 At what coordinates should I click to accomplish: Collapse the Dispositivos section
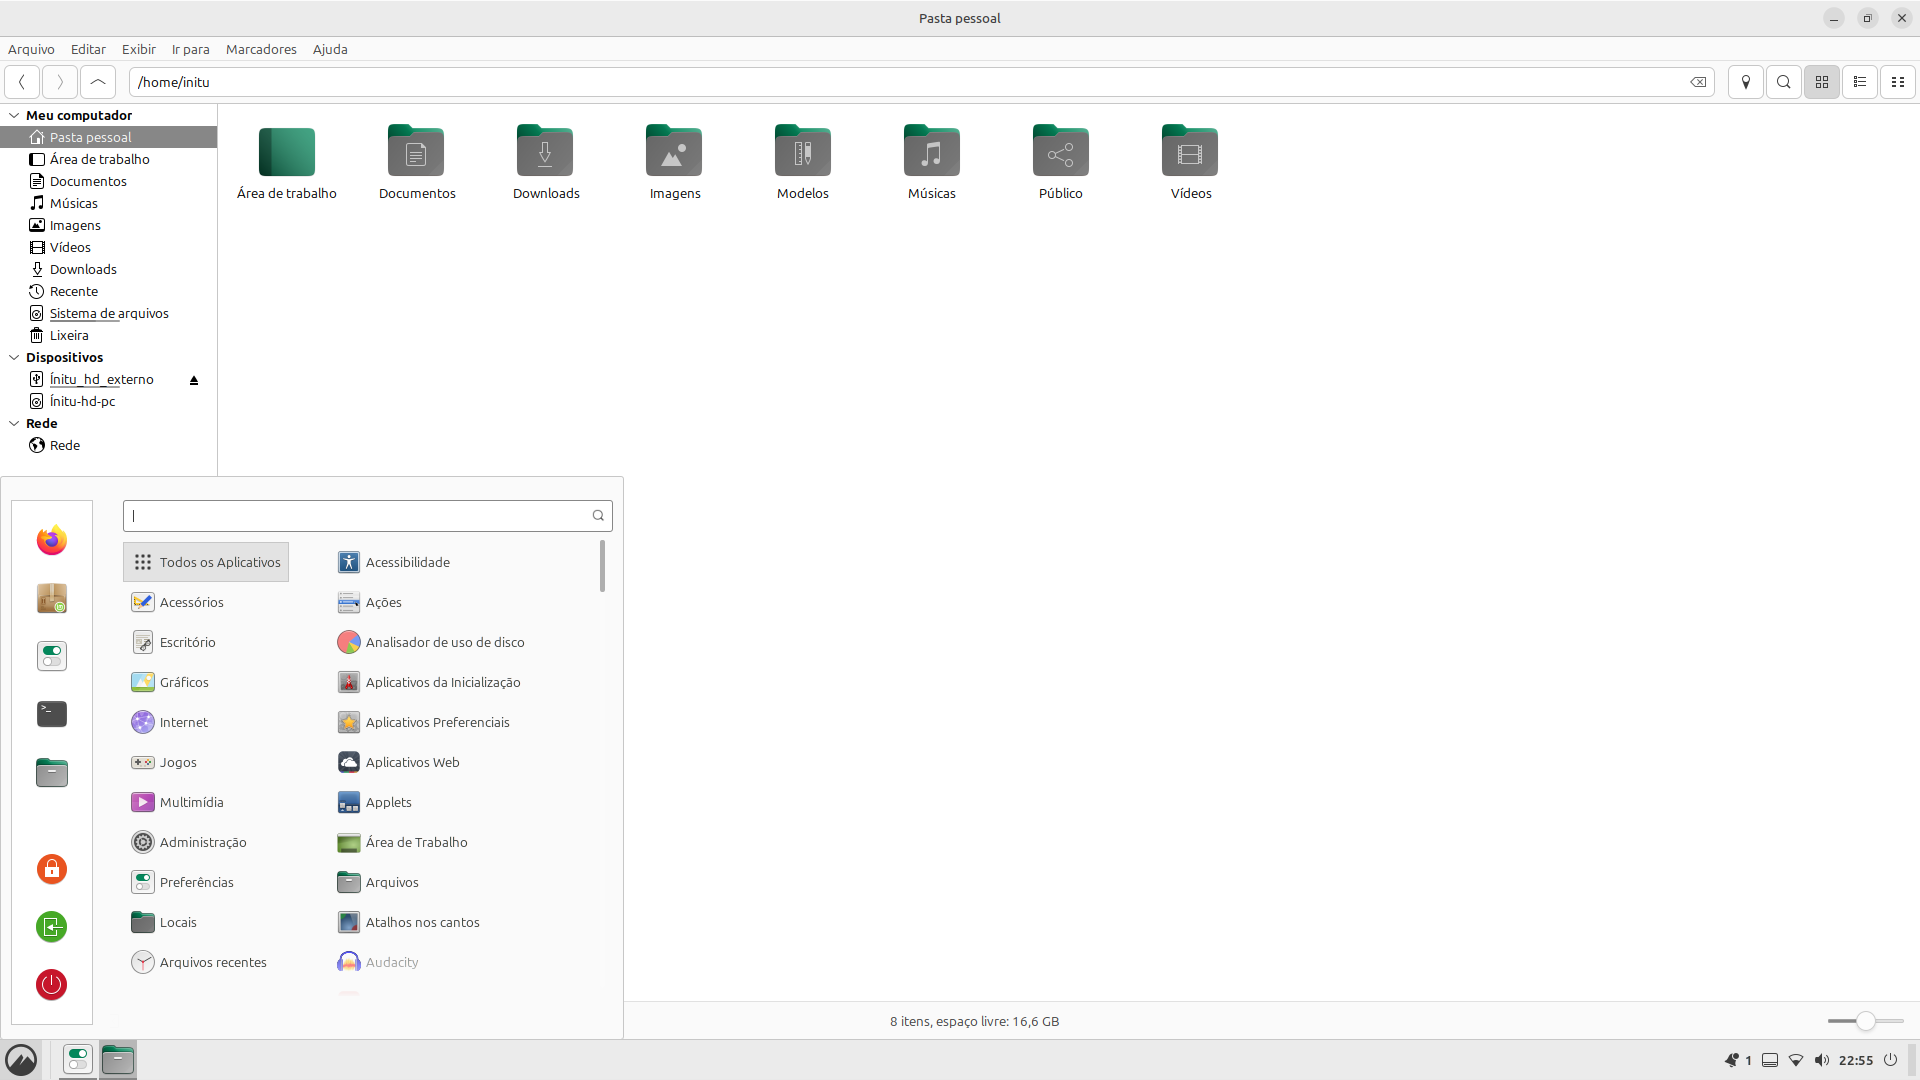click(x=14, y=357)
